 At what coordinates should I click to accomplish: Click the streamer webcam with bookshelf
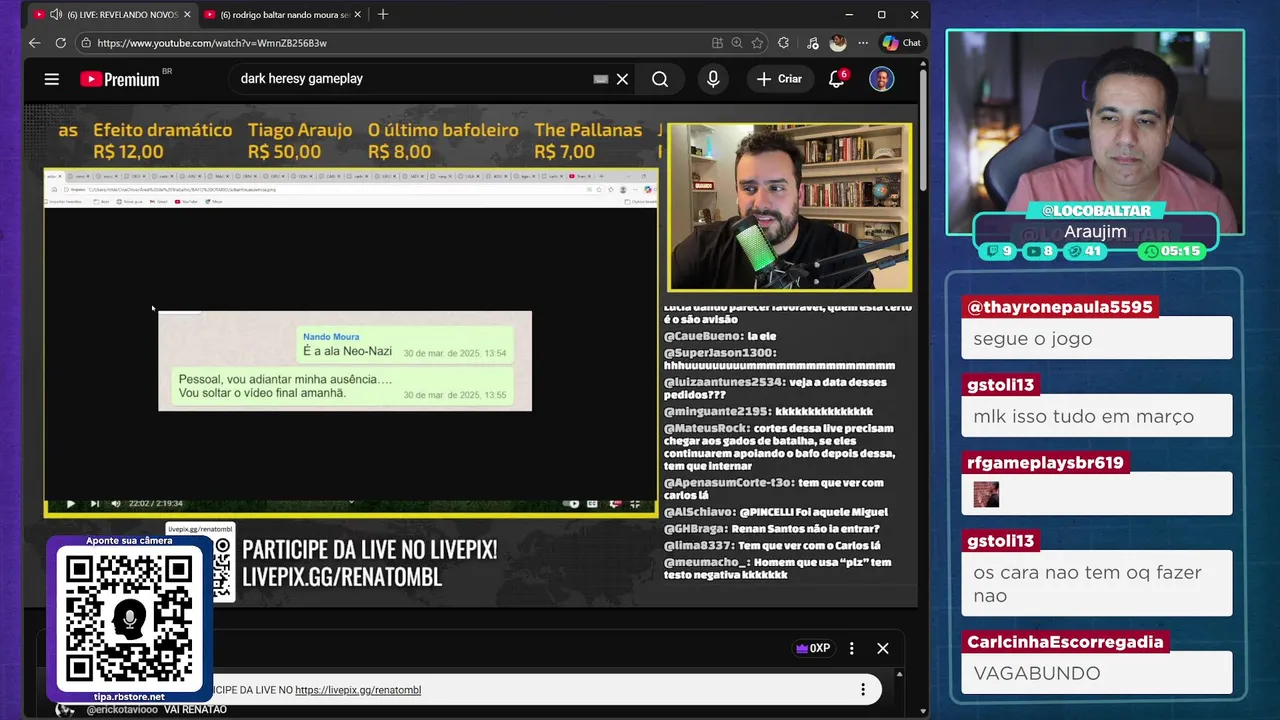coord(789,207)
